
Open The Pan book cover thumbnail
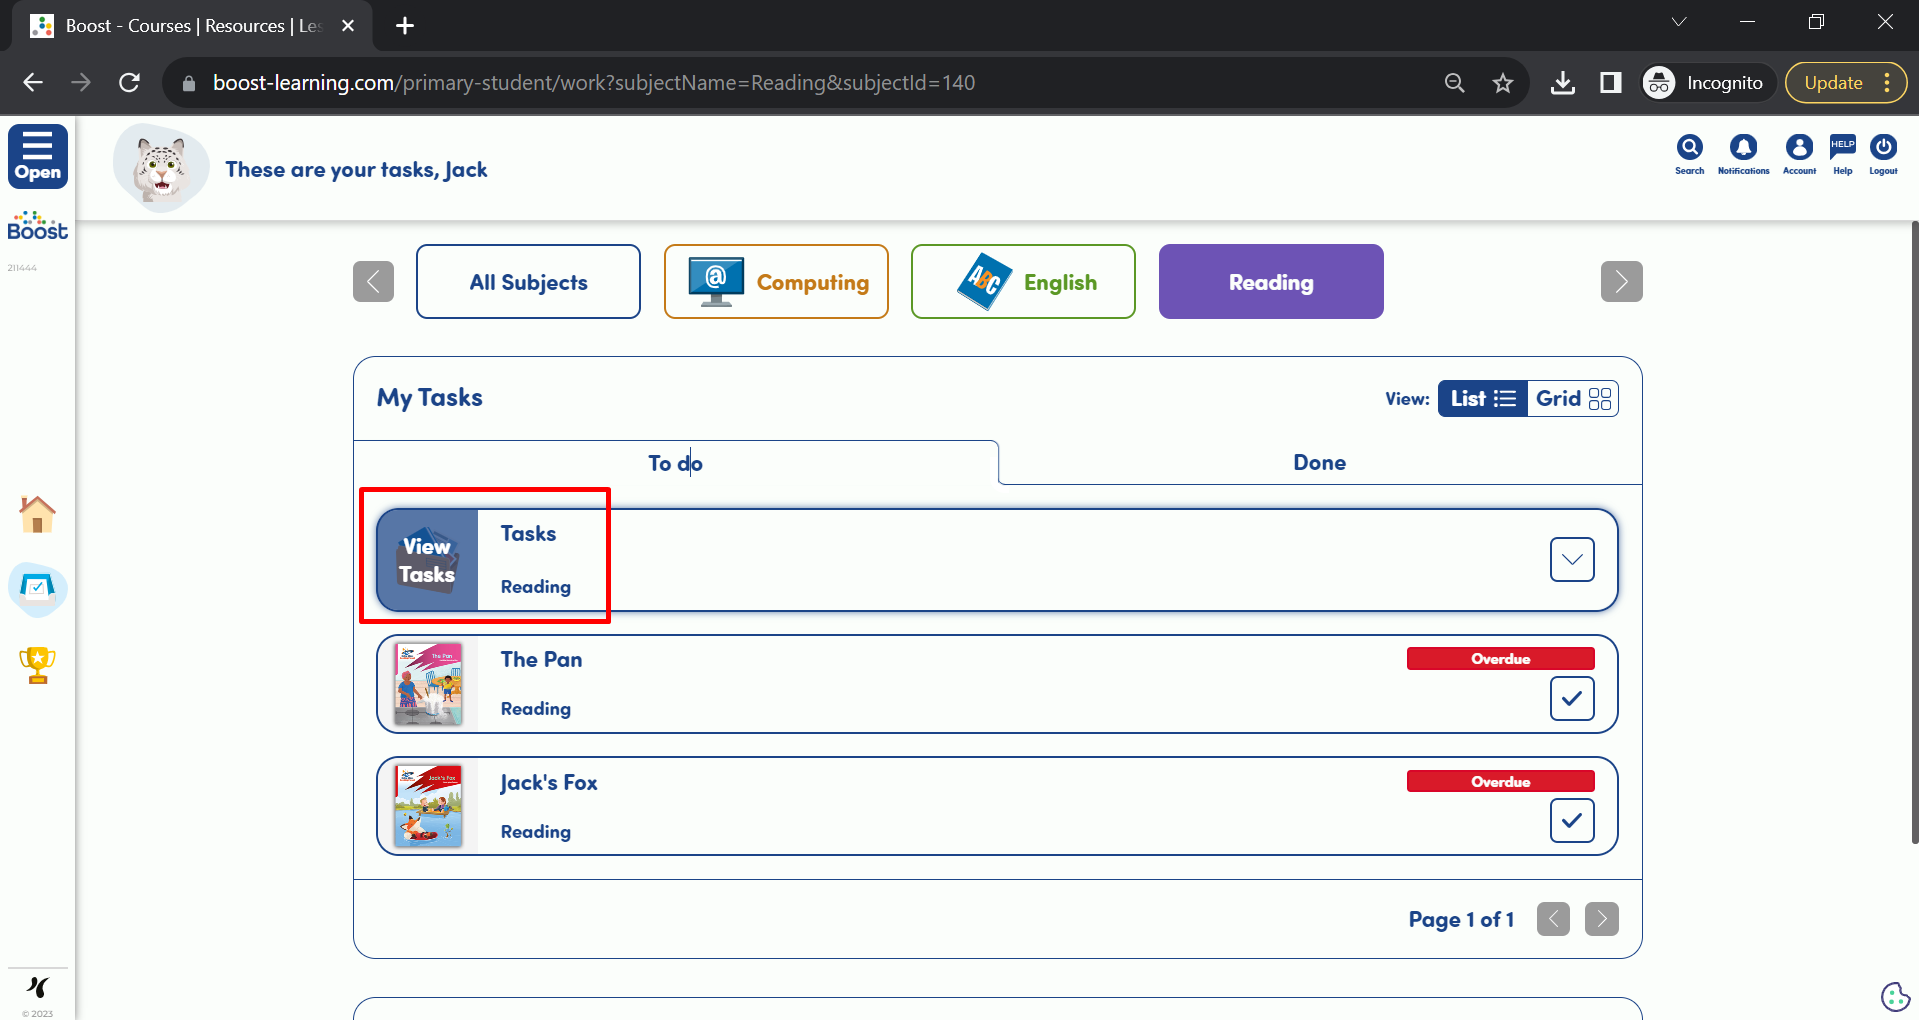tap(428, 684)
